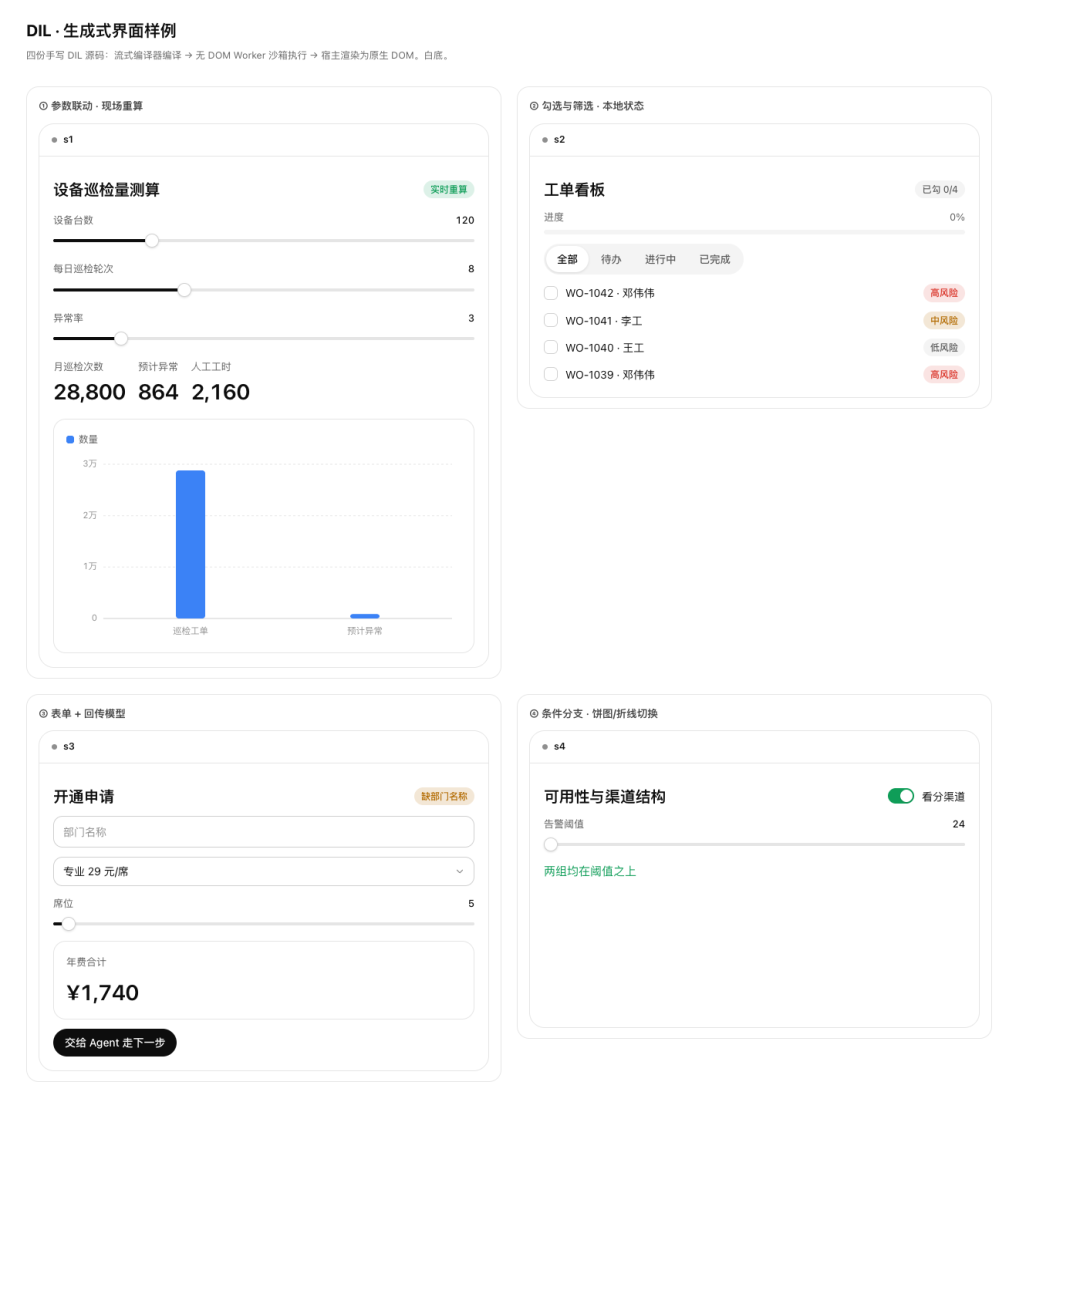Viewport: 1080px width, 1311px height.
Task: Open the 专业 29 元/席 plan dropdown
Action: coord(263,871)
